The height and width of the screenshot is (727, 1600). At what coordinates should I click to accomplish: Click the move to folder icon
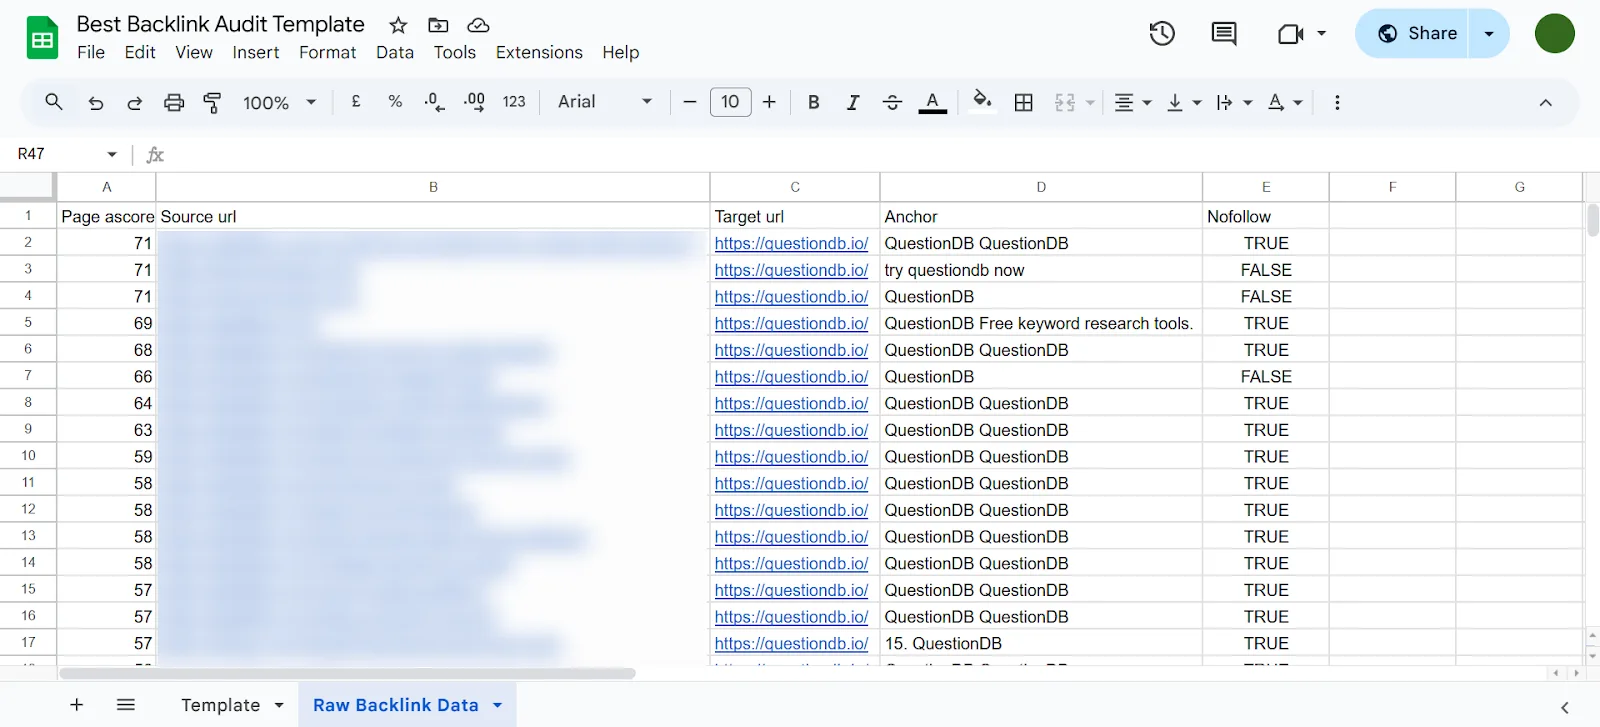[x=438, y=25]
